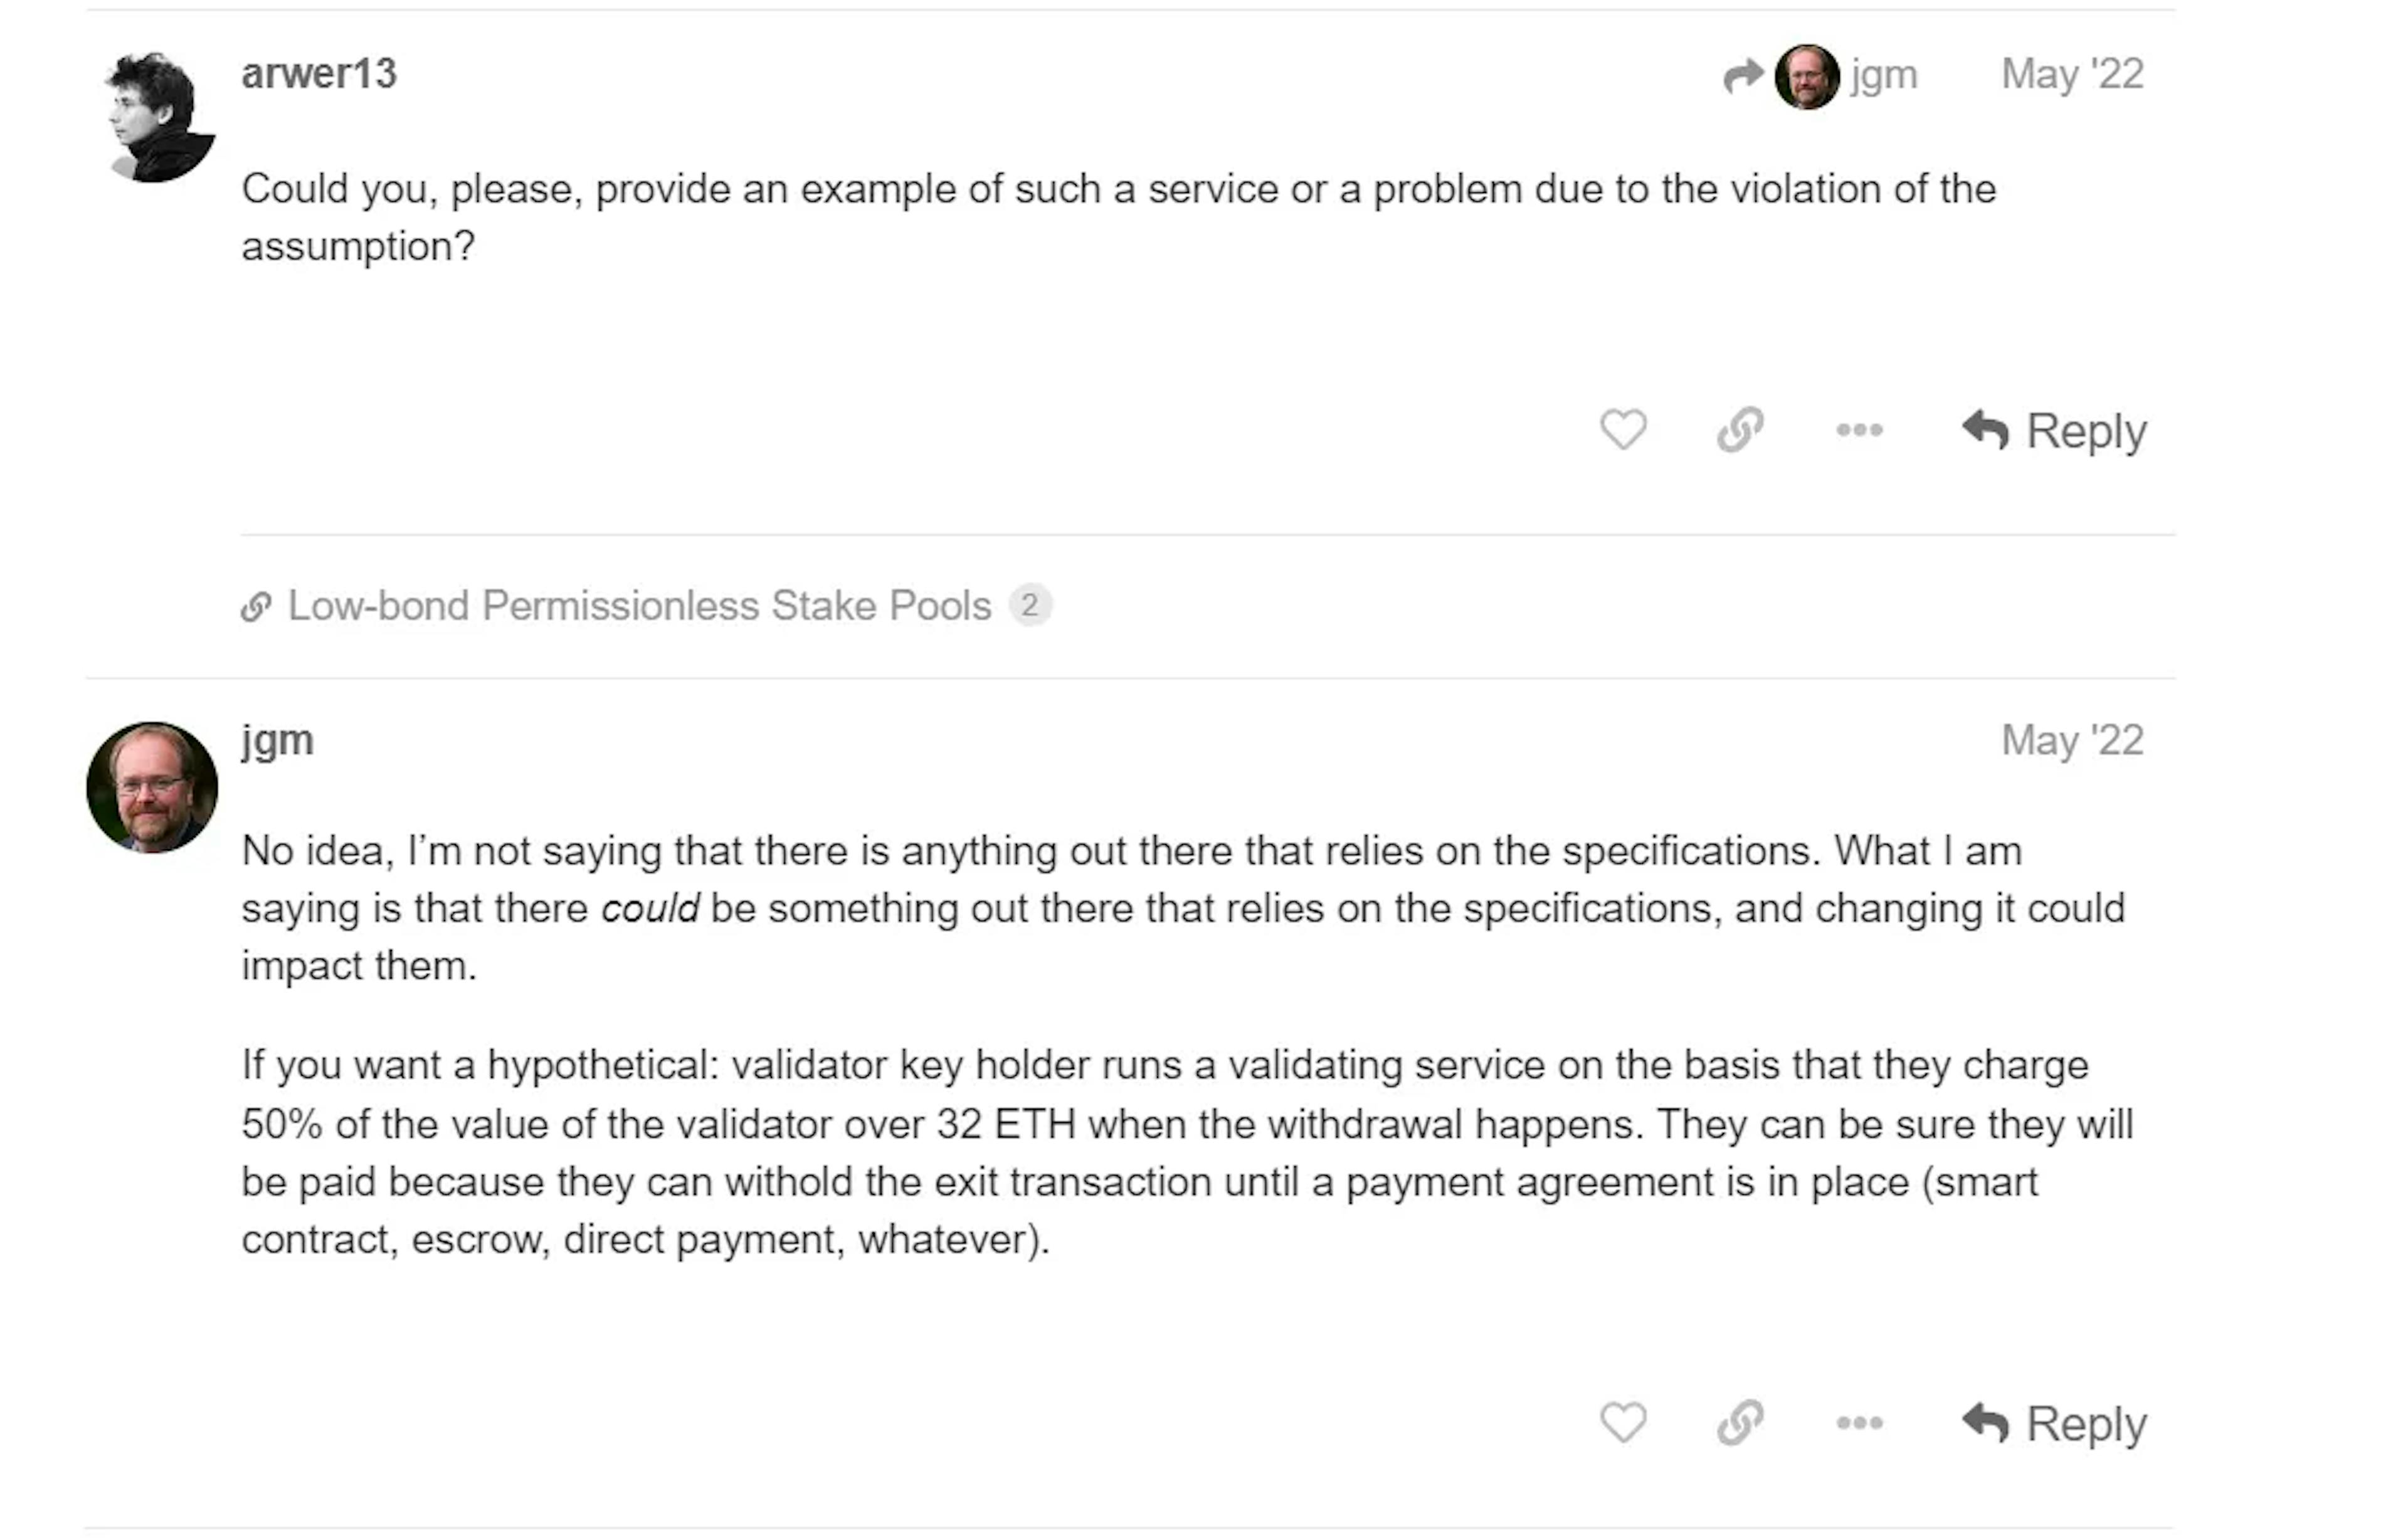Open Low-bond Permissionless Stake Pools link
Screen dimensions: 2408x1538
click(639, 606)
